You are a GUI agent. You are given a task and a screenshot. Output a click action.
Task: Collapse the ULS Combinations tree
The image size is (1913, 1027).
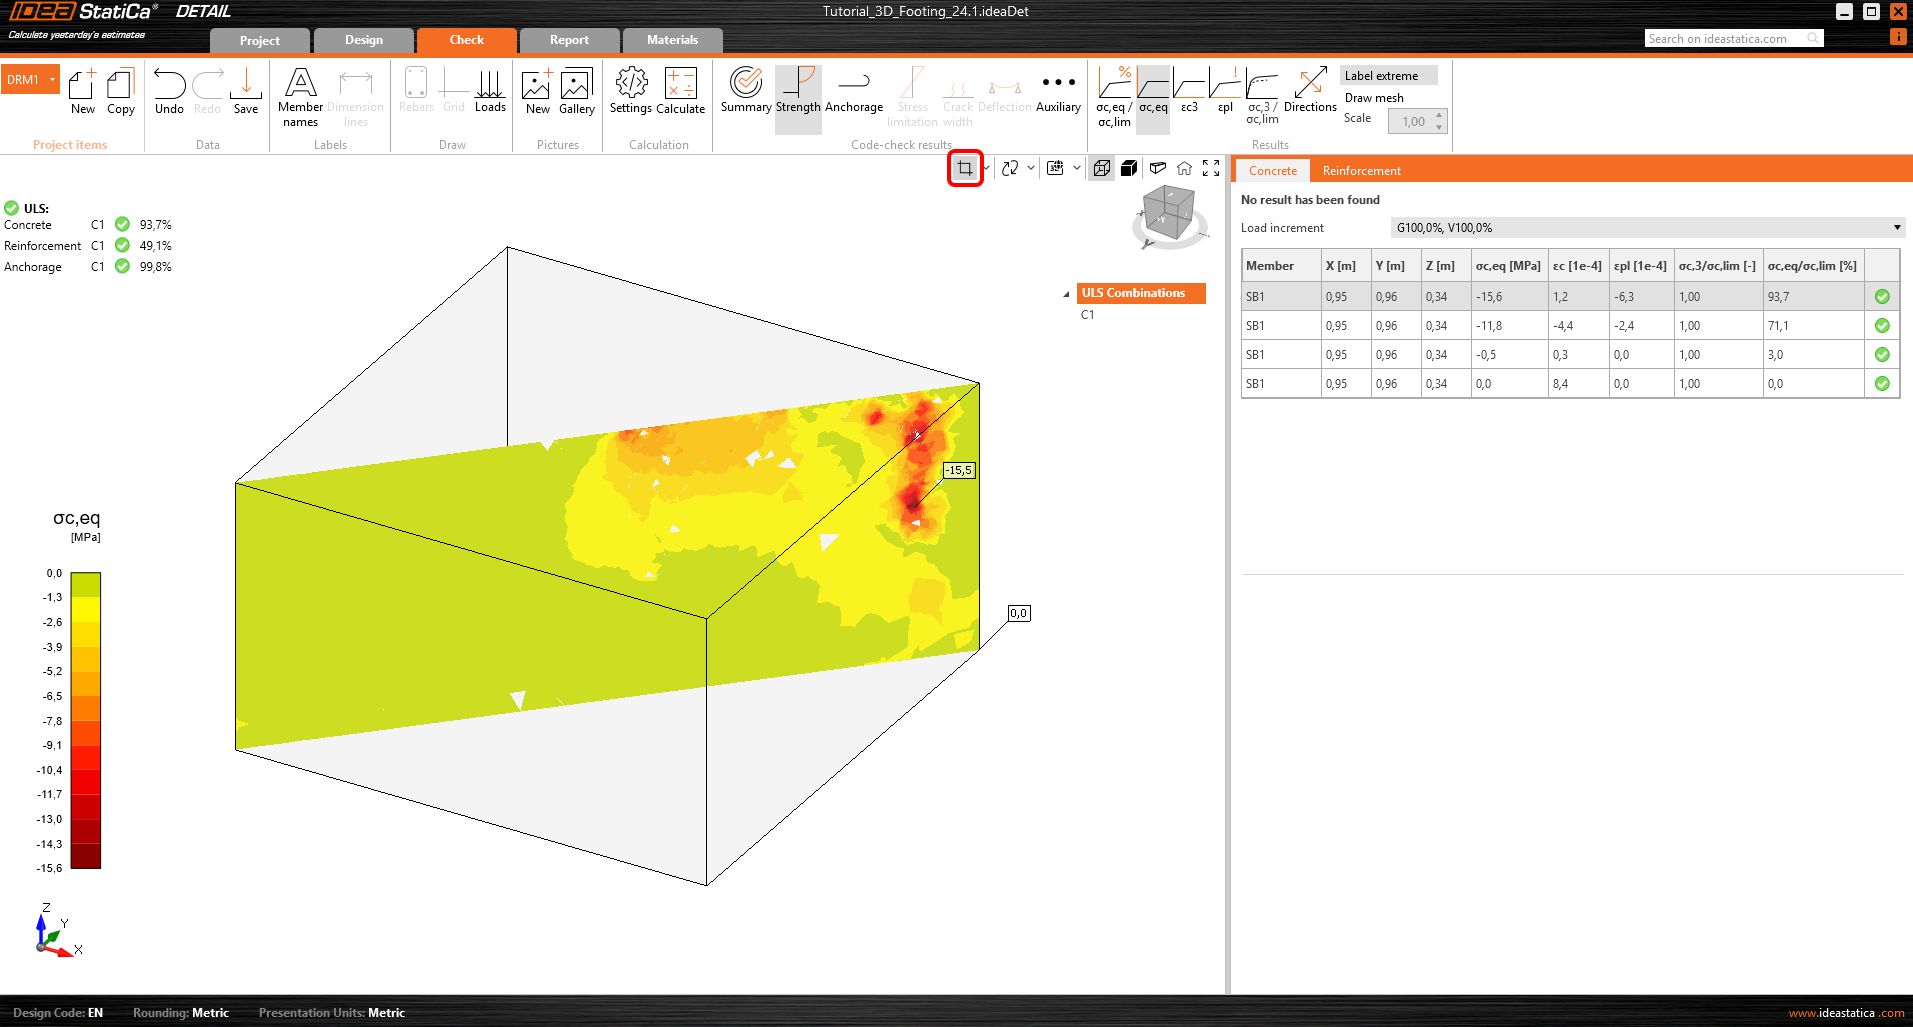click(x=1066, y=294)
